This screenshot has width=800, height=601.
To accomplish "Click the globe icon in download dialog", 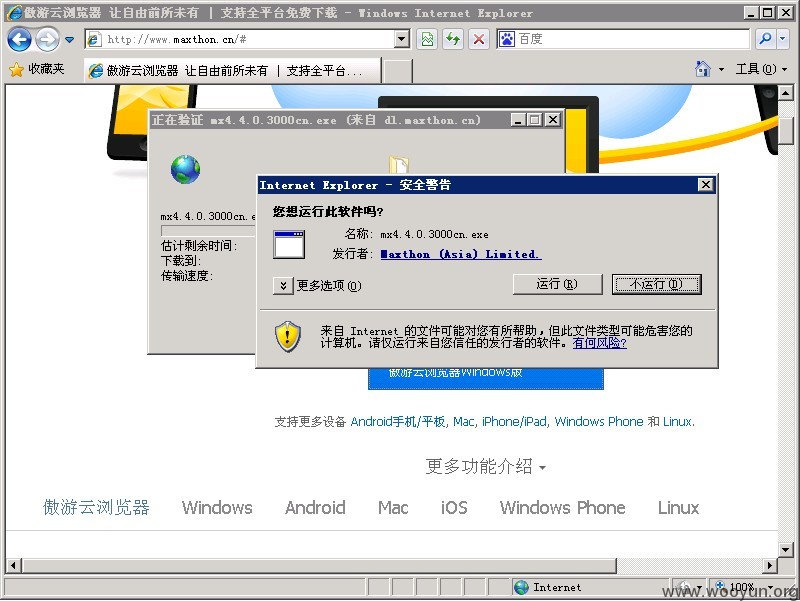I will pos(185,169).
